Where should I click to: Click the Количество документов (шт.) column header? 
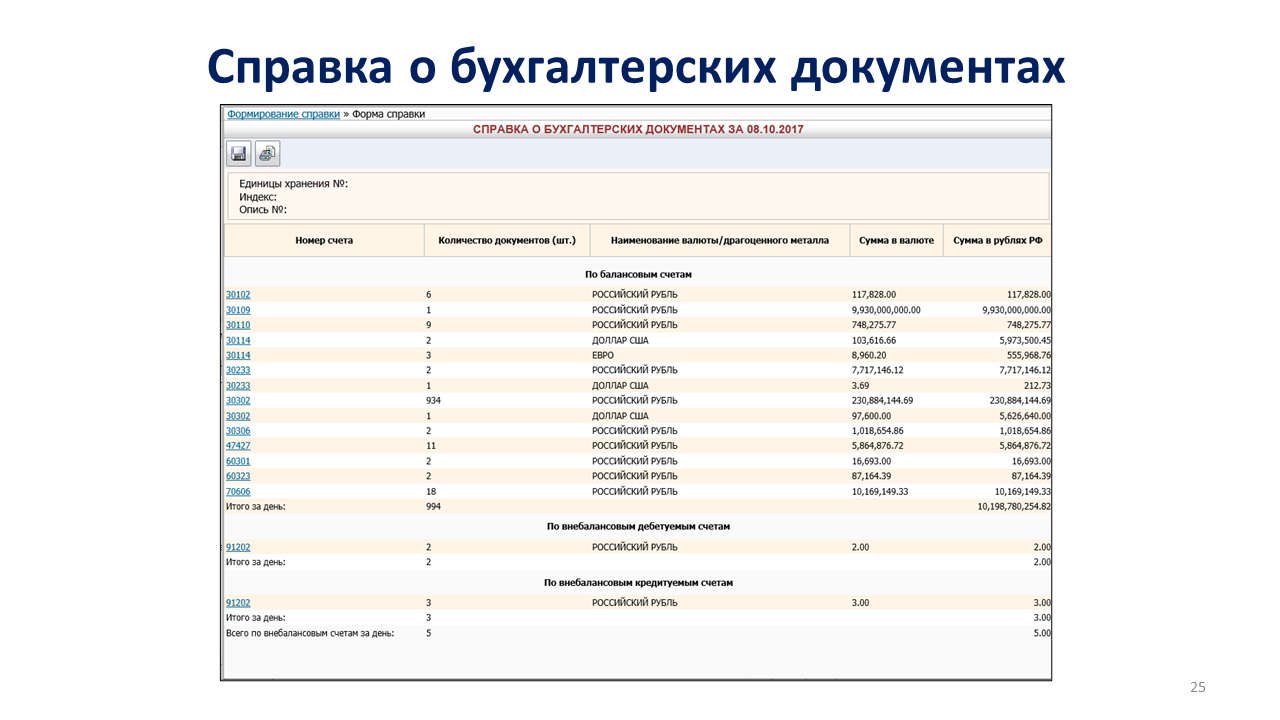(507, 240)
